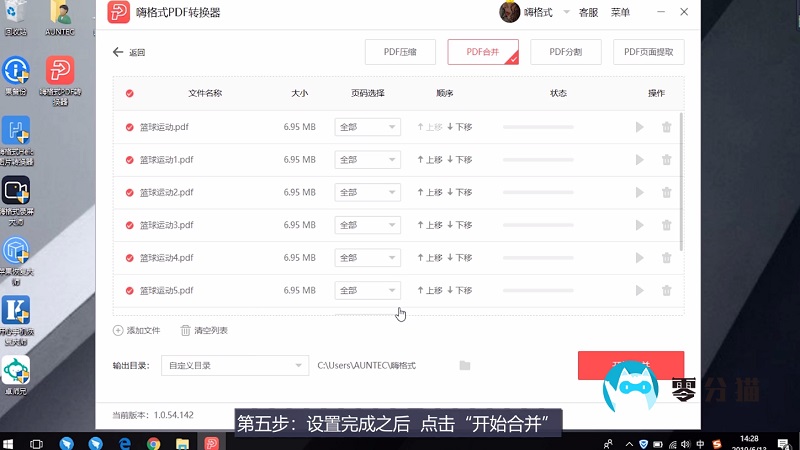Open 全部 page dropdown for 篮球运动3.pdf
Image resolution: width=800 pixels, height=450 pixels.
pos(367,225)
